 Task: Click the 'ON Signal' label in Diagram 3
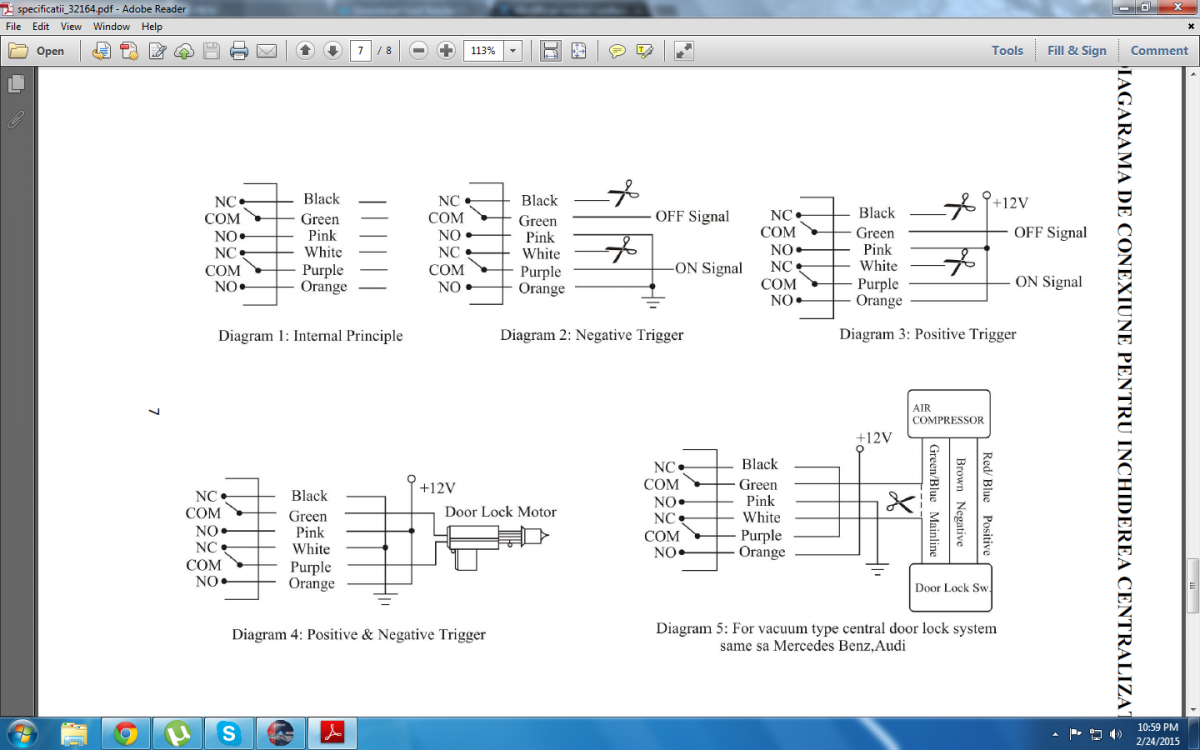point(1049,282)
